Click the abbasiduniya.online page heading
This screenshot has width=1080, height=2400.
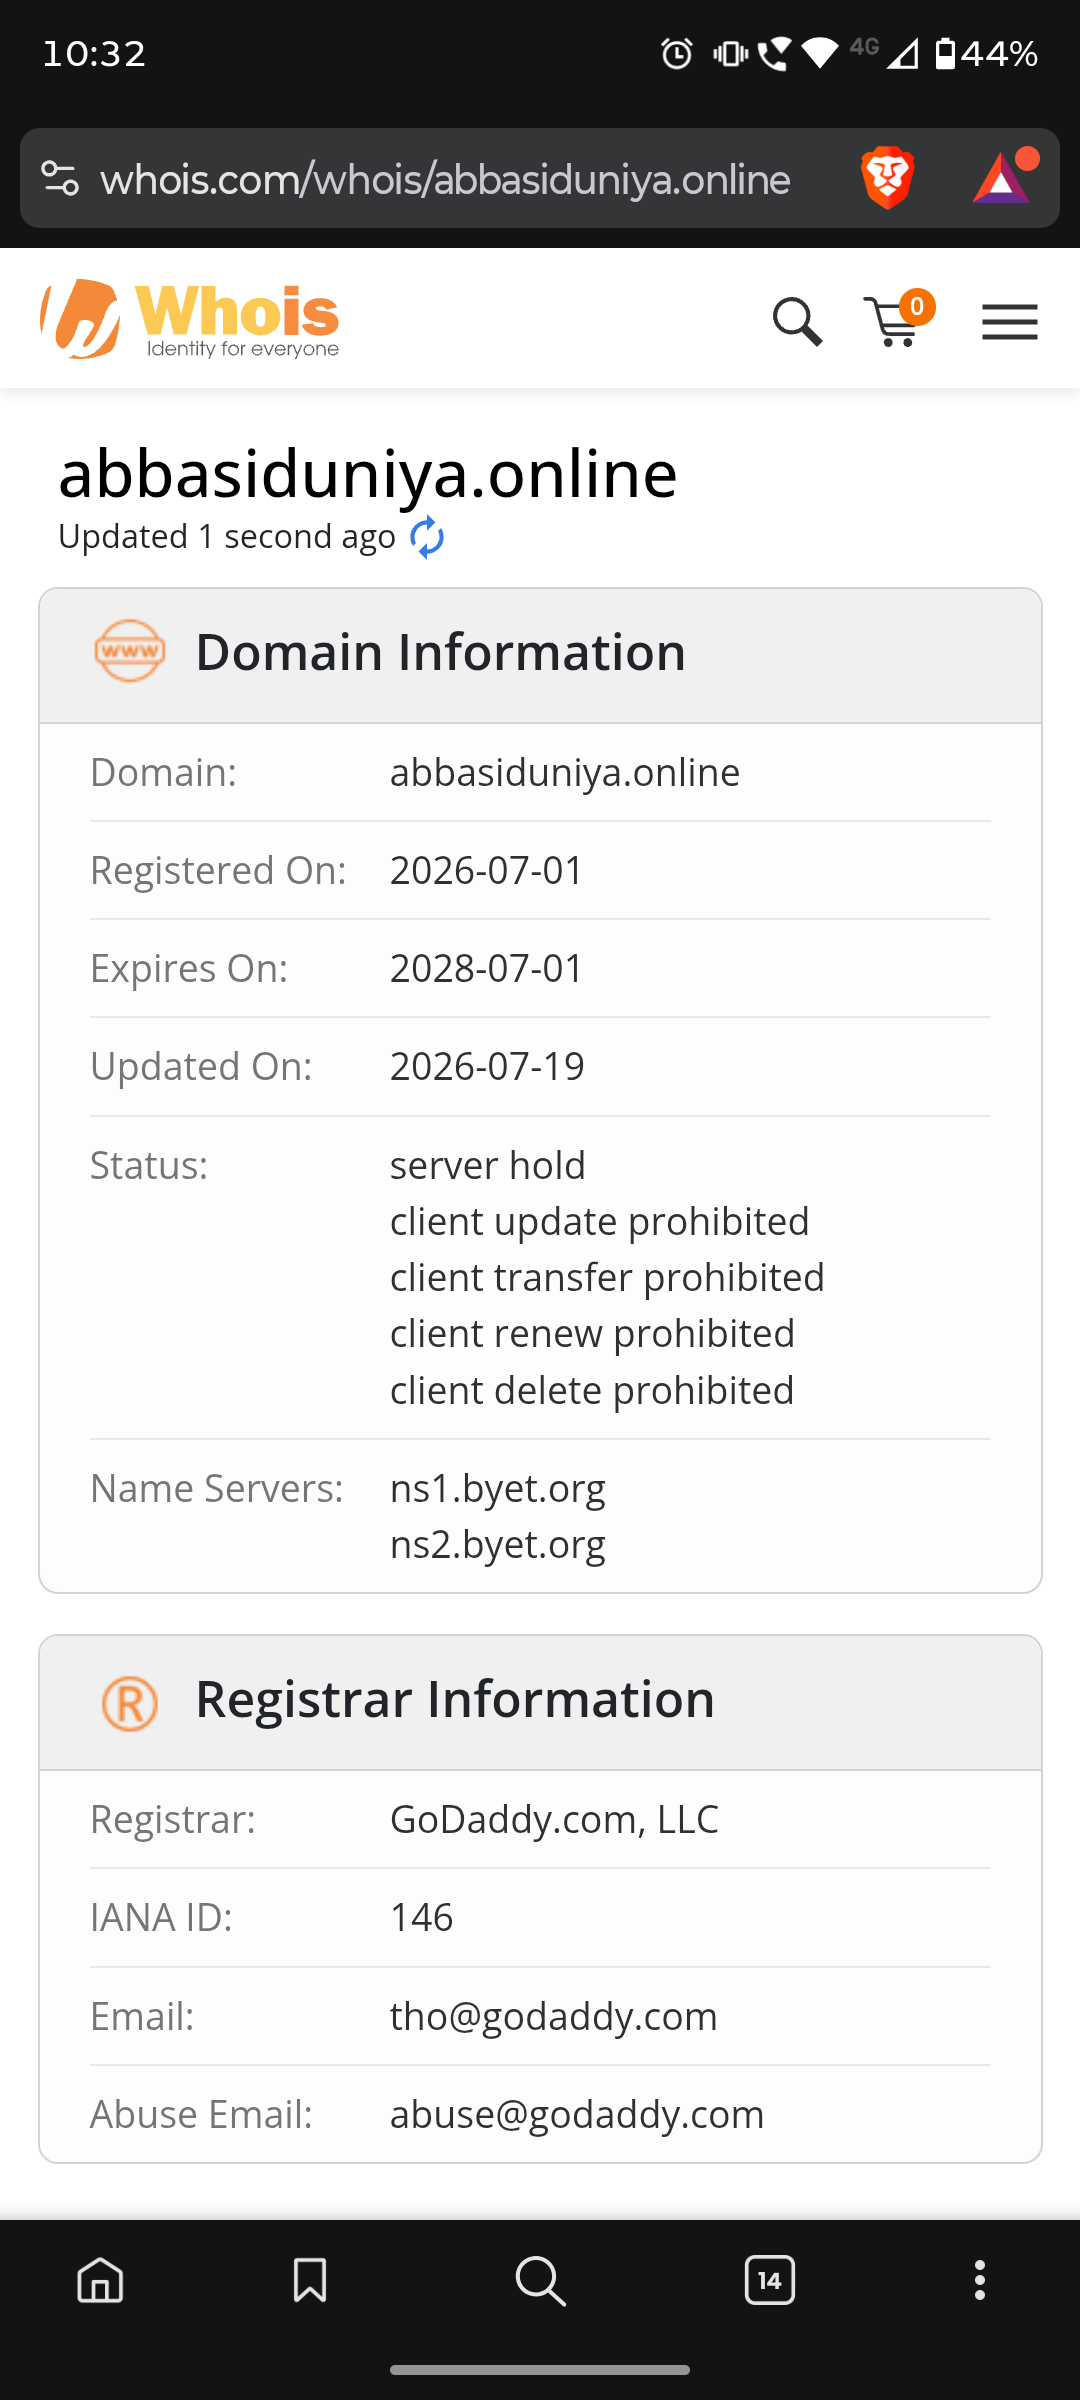(368, 473)
